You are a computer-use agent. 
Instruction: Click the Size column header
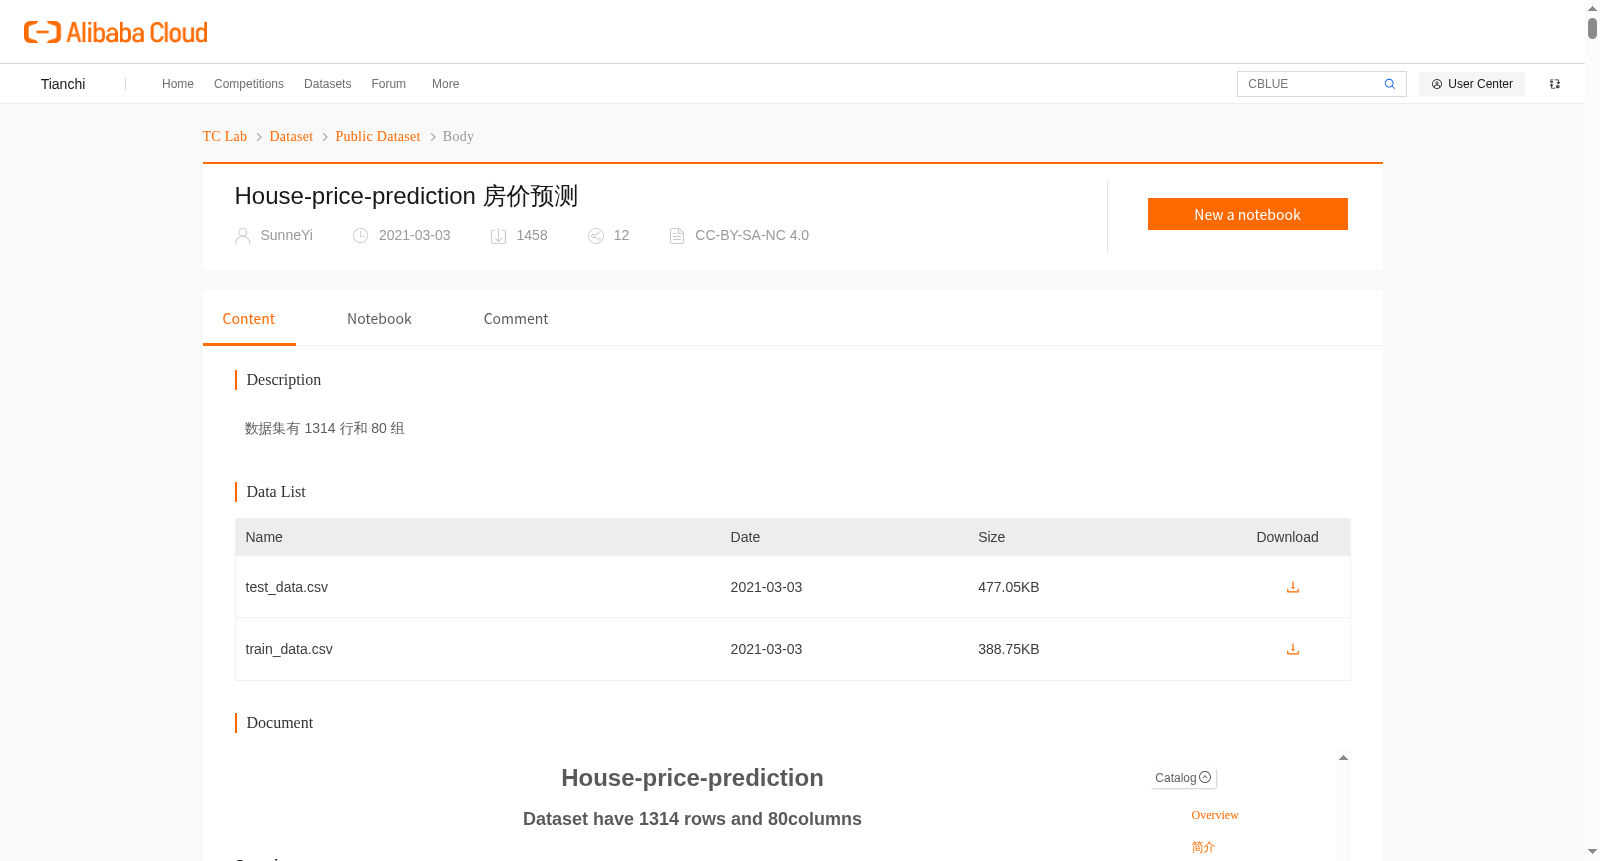tap(992, 537)
